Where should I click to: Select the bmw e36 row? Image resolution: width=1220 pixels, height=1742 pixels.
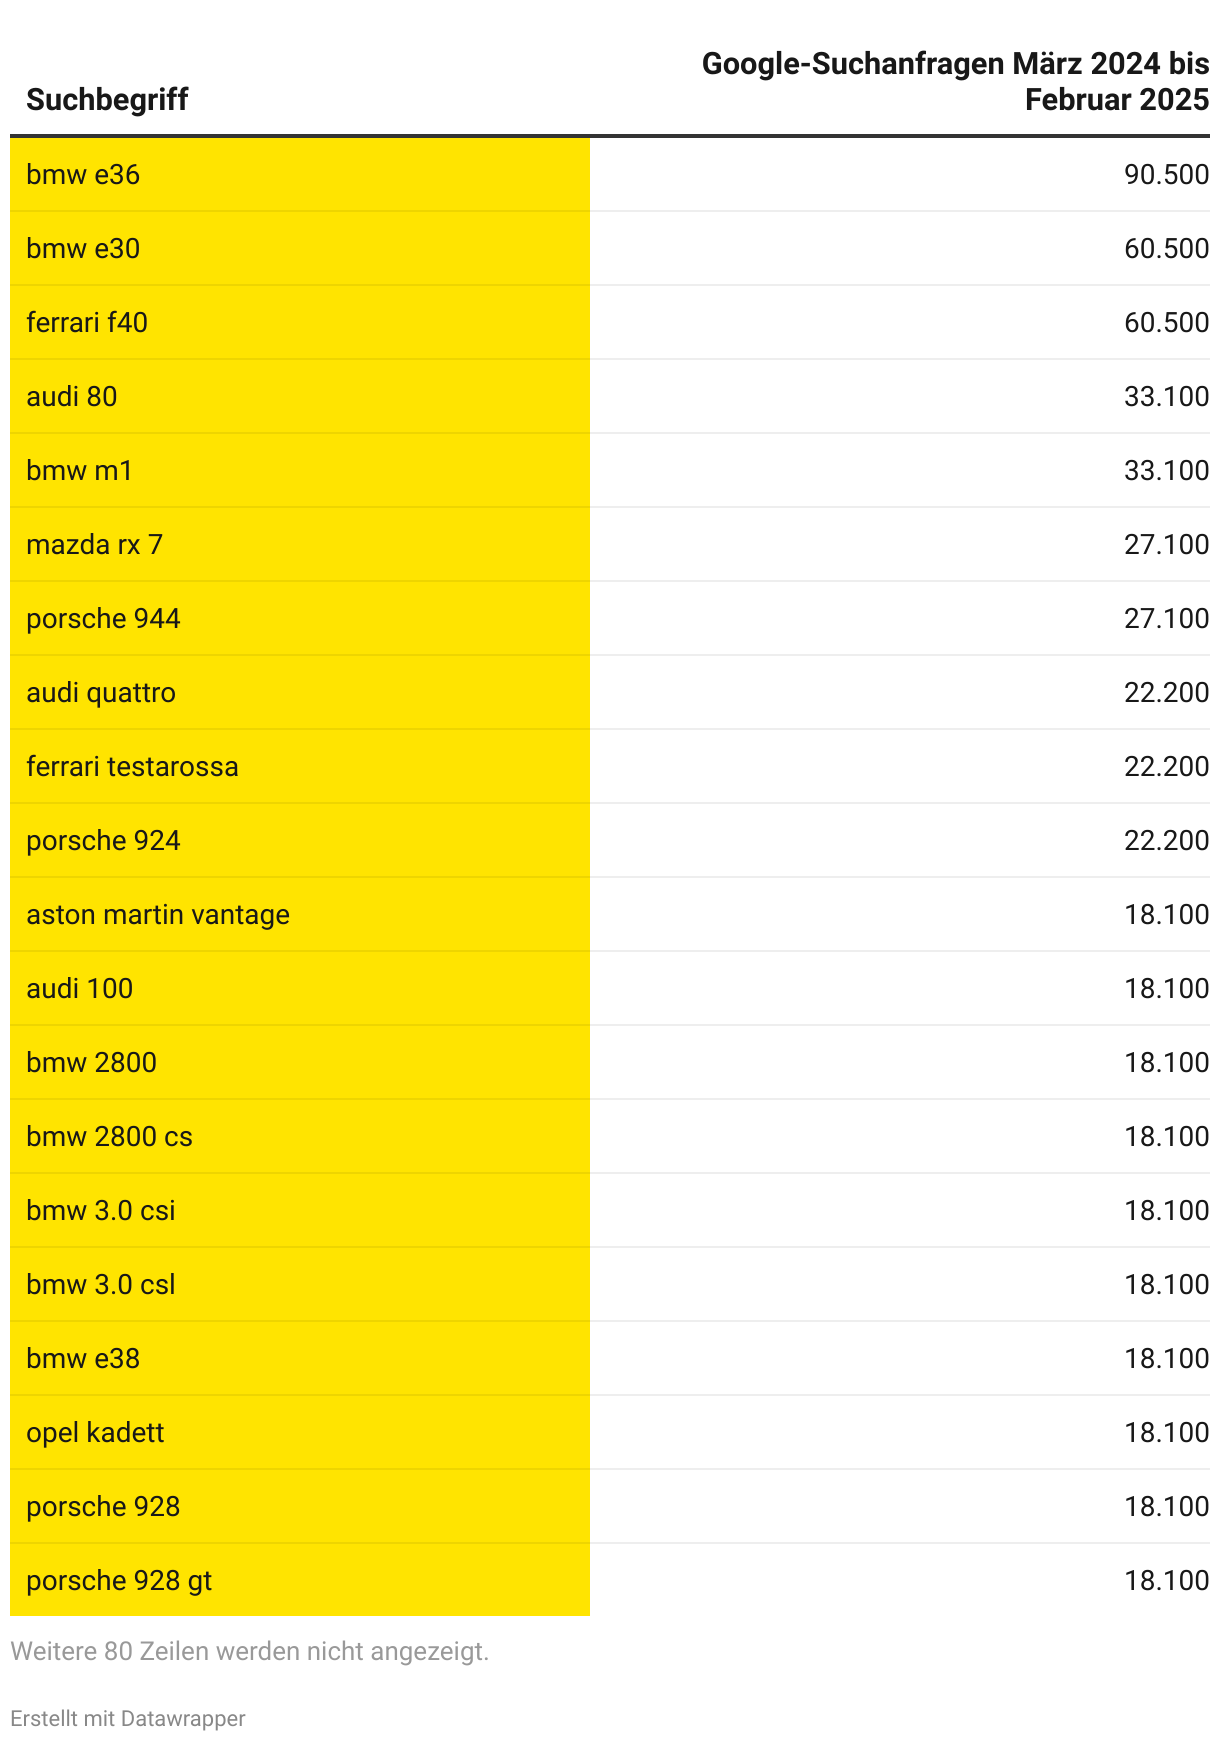[610, 175]
